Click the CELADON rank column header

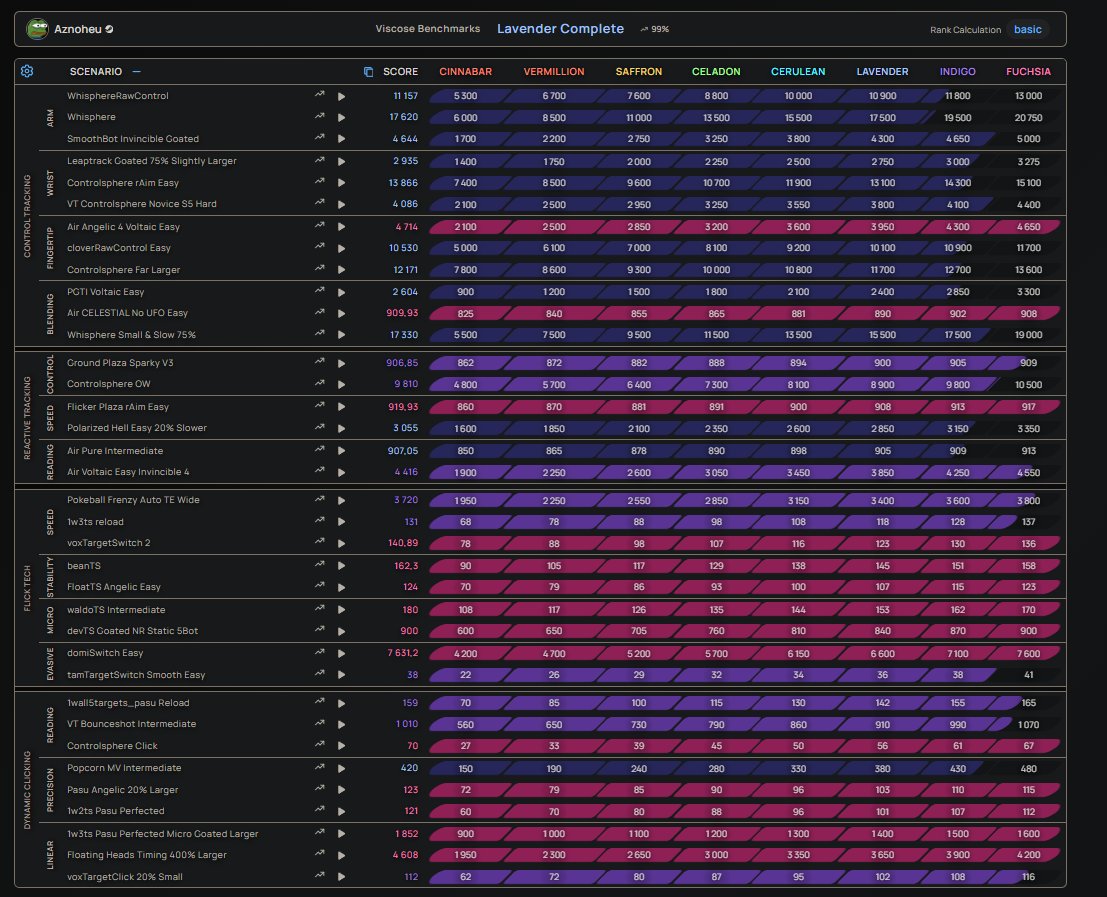click(x=716, y=72)
